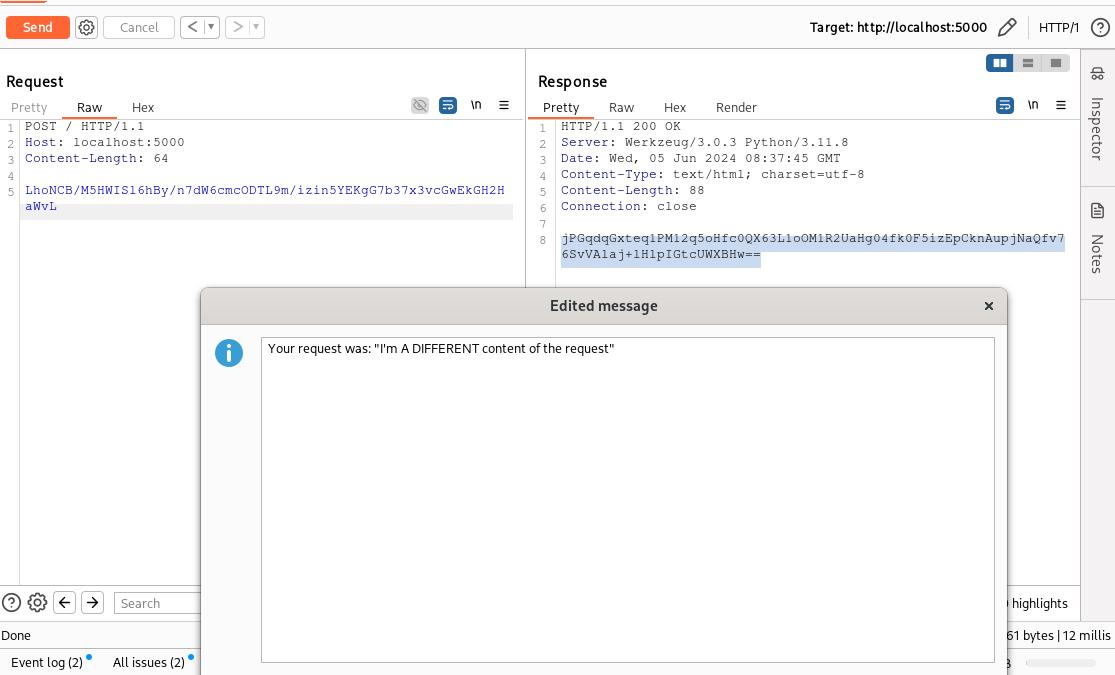Click the Send button
1115x675 pixels.
[x=38, y=27]
